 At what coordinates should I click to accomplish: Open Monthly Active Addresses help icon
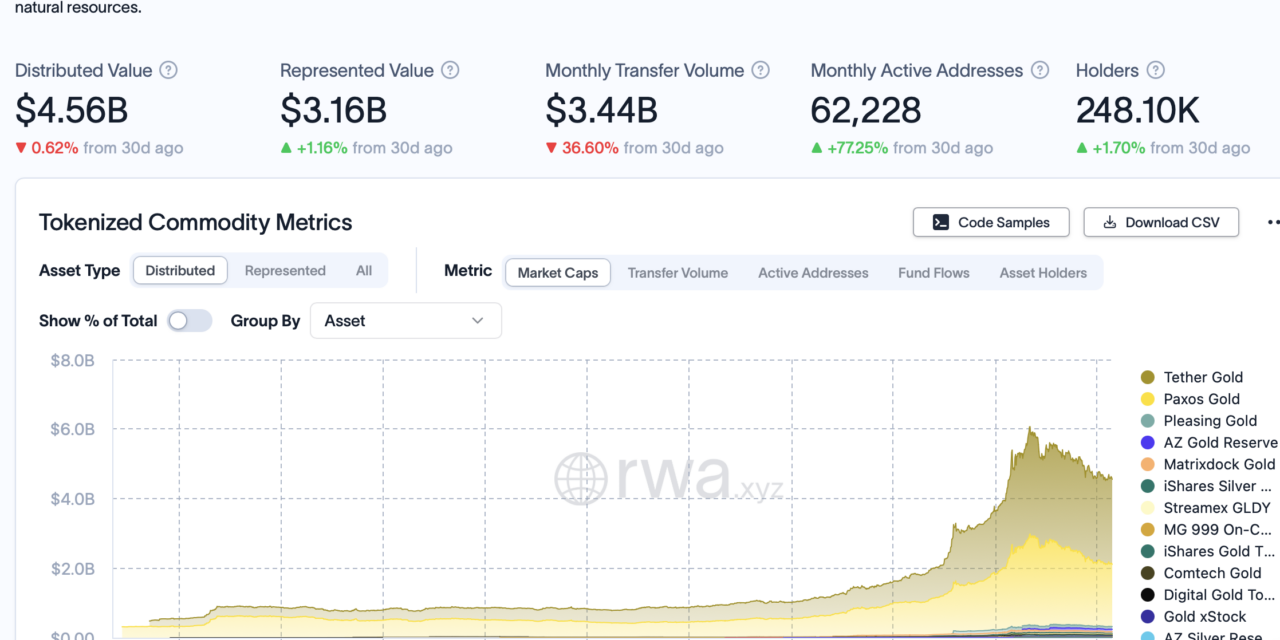(x=1040, y=70)
